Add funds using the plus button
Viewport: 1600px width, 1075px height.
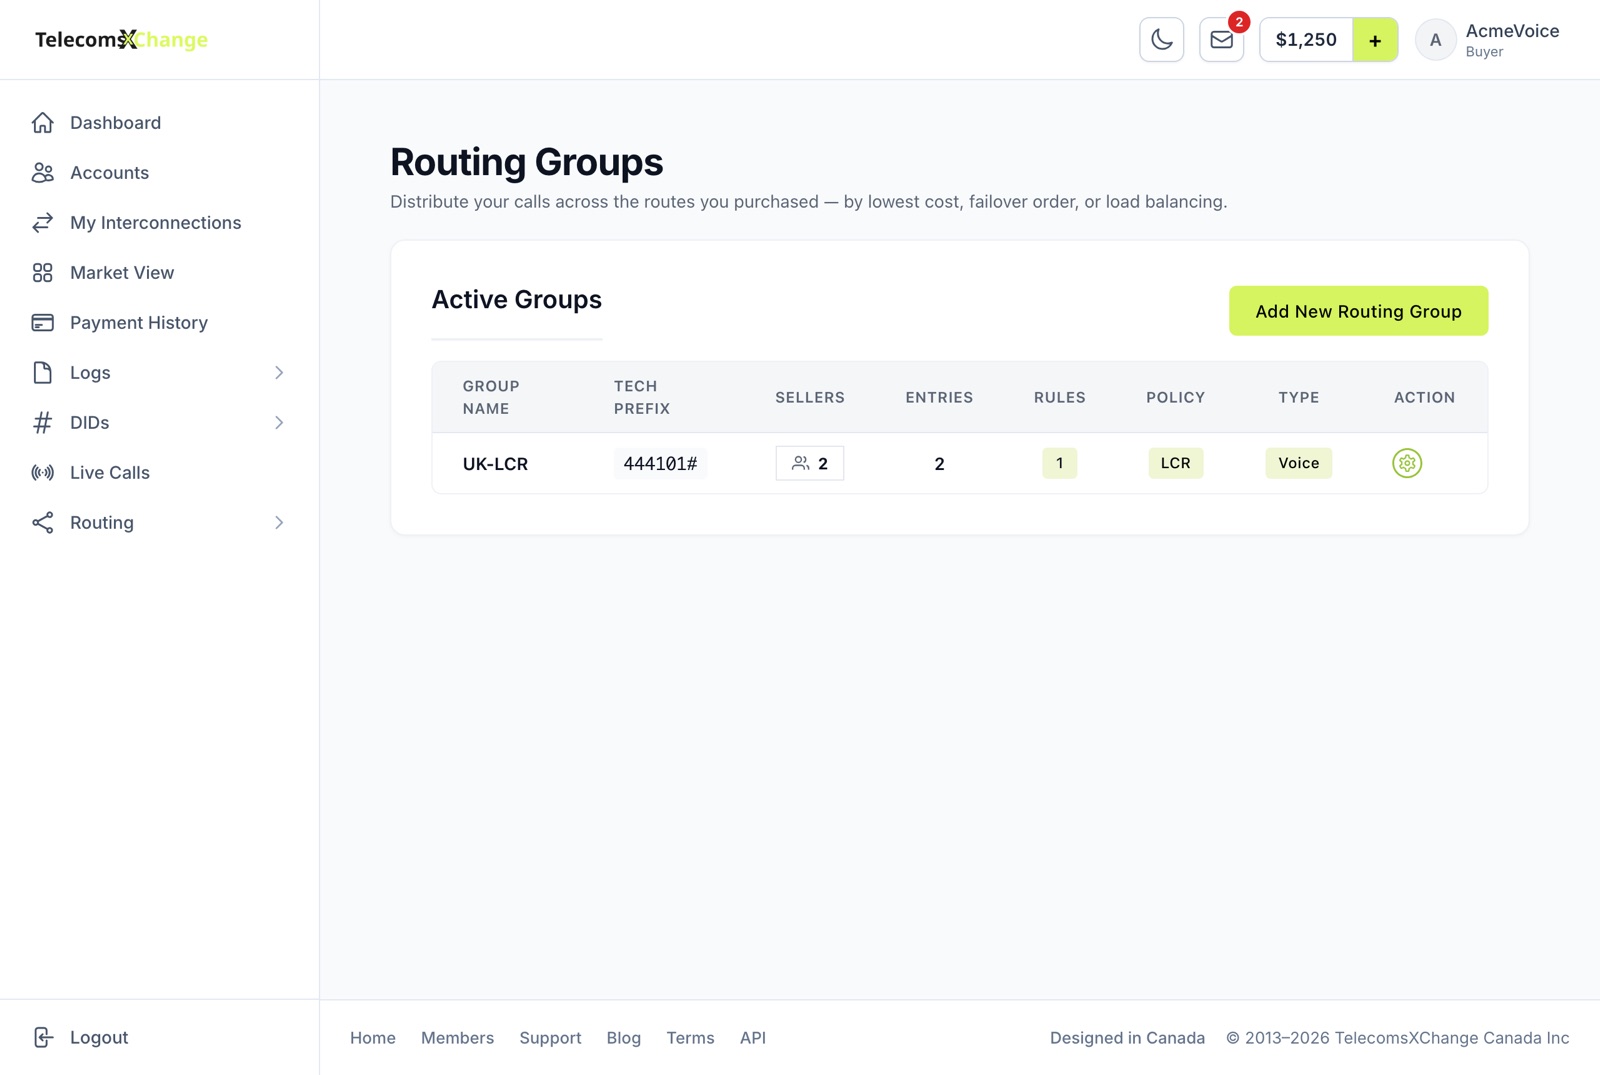coord(1375,40)
